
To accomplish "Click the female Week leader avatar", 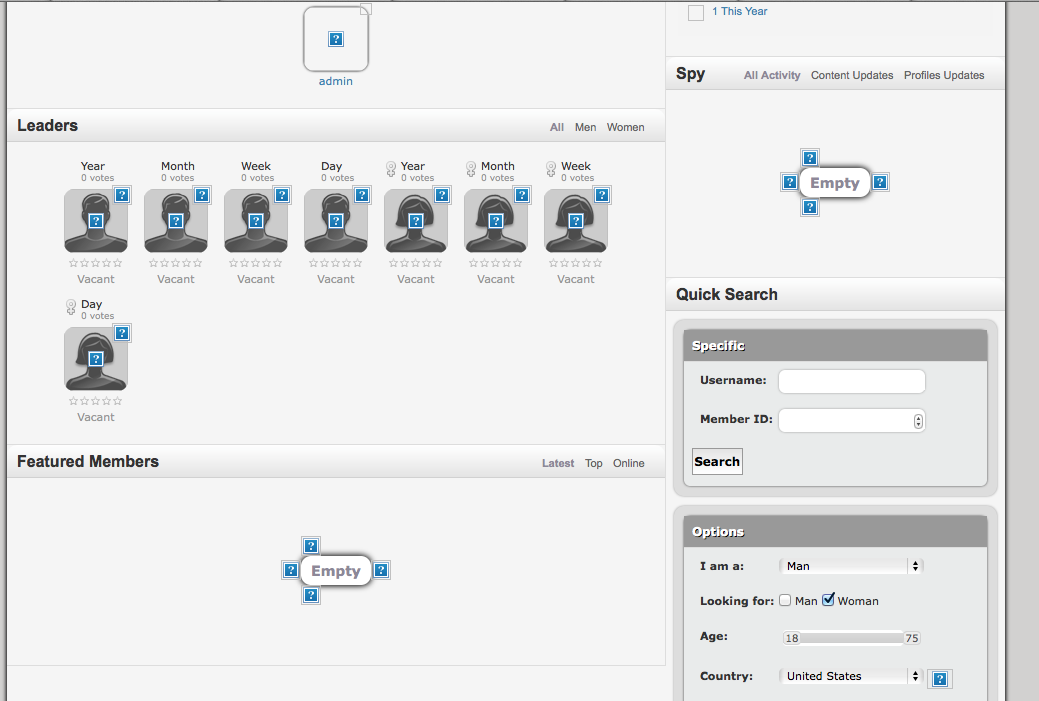I will click(x=576, y=221).
